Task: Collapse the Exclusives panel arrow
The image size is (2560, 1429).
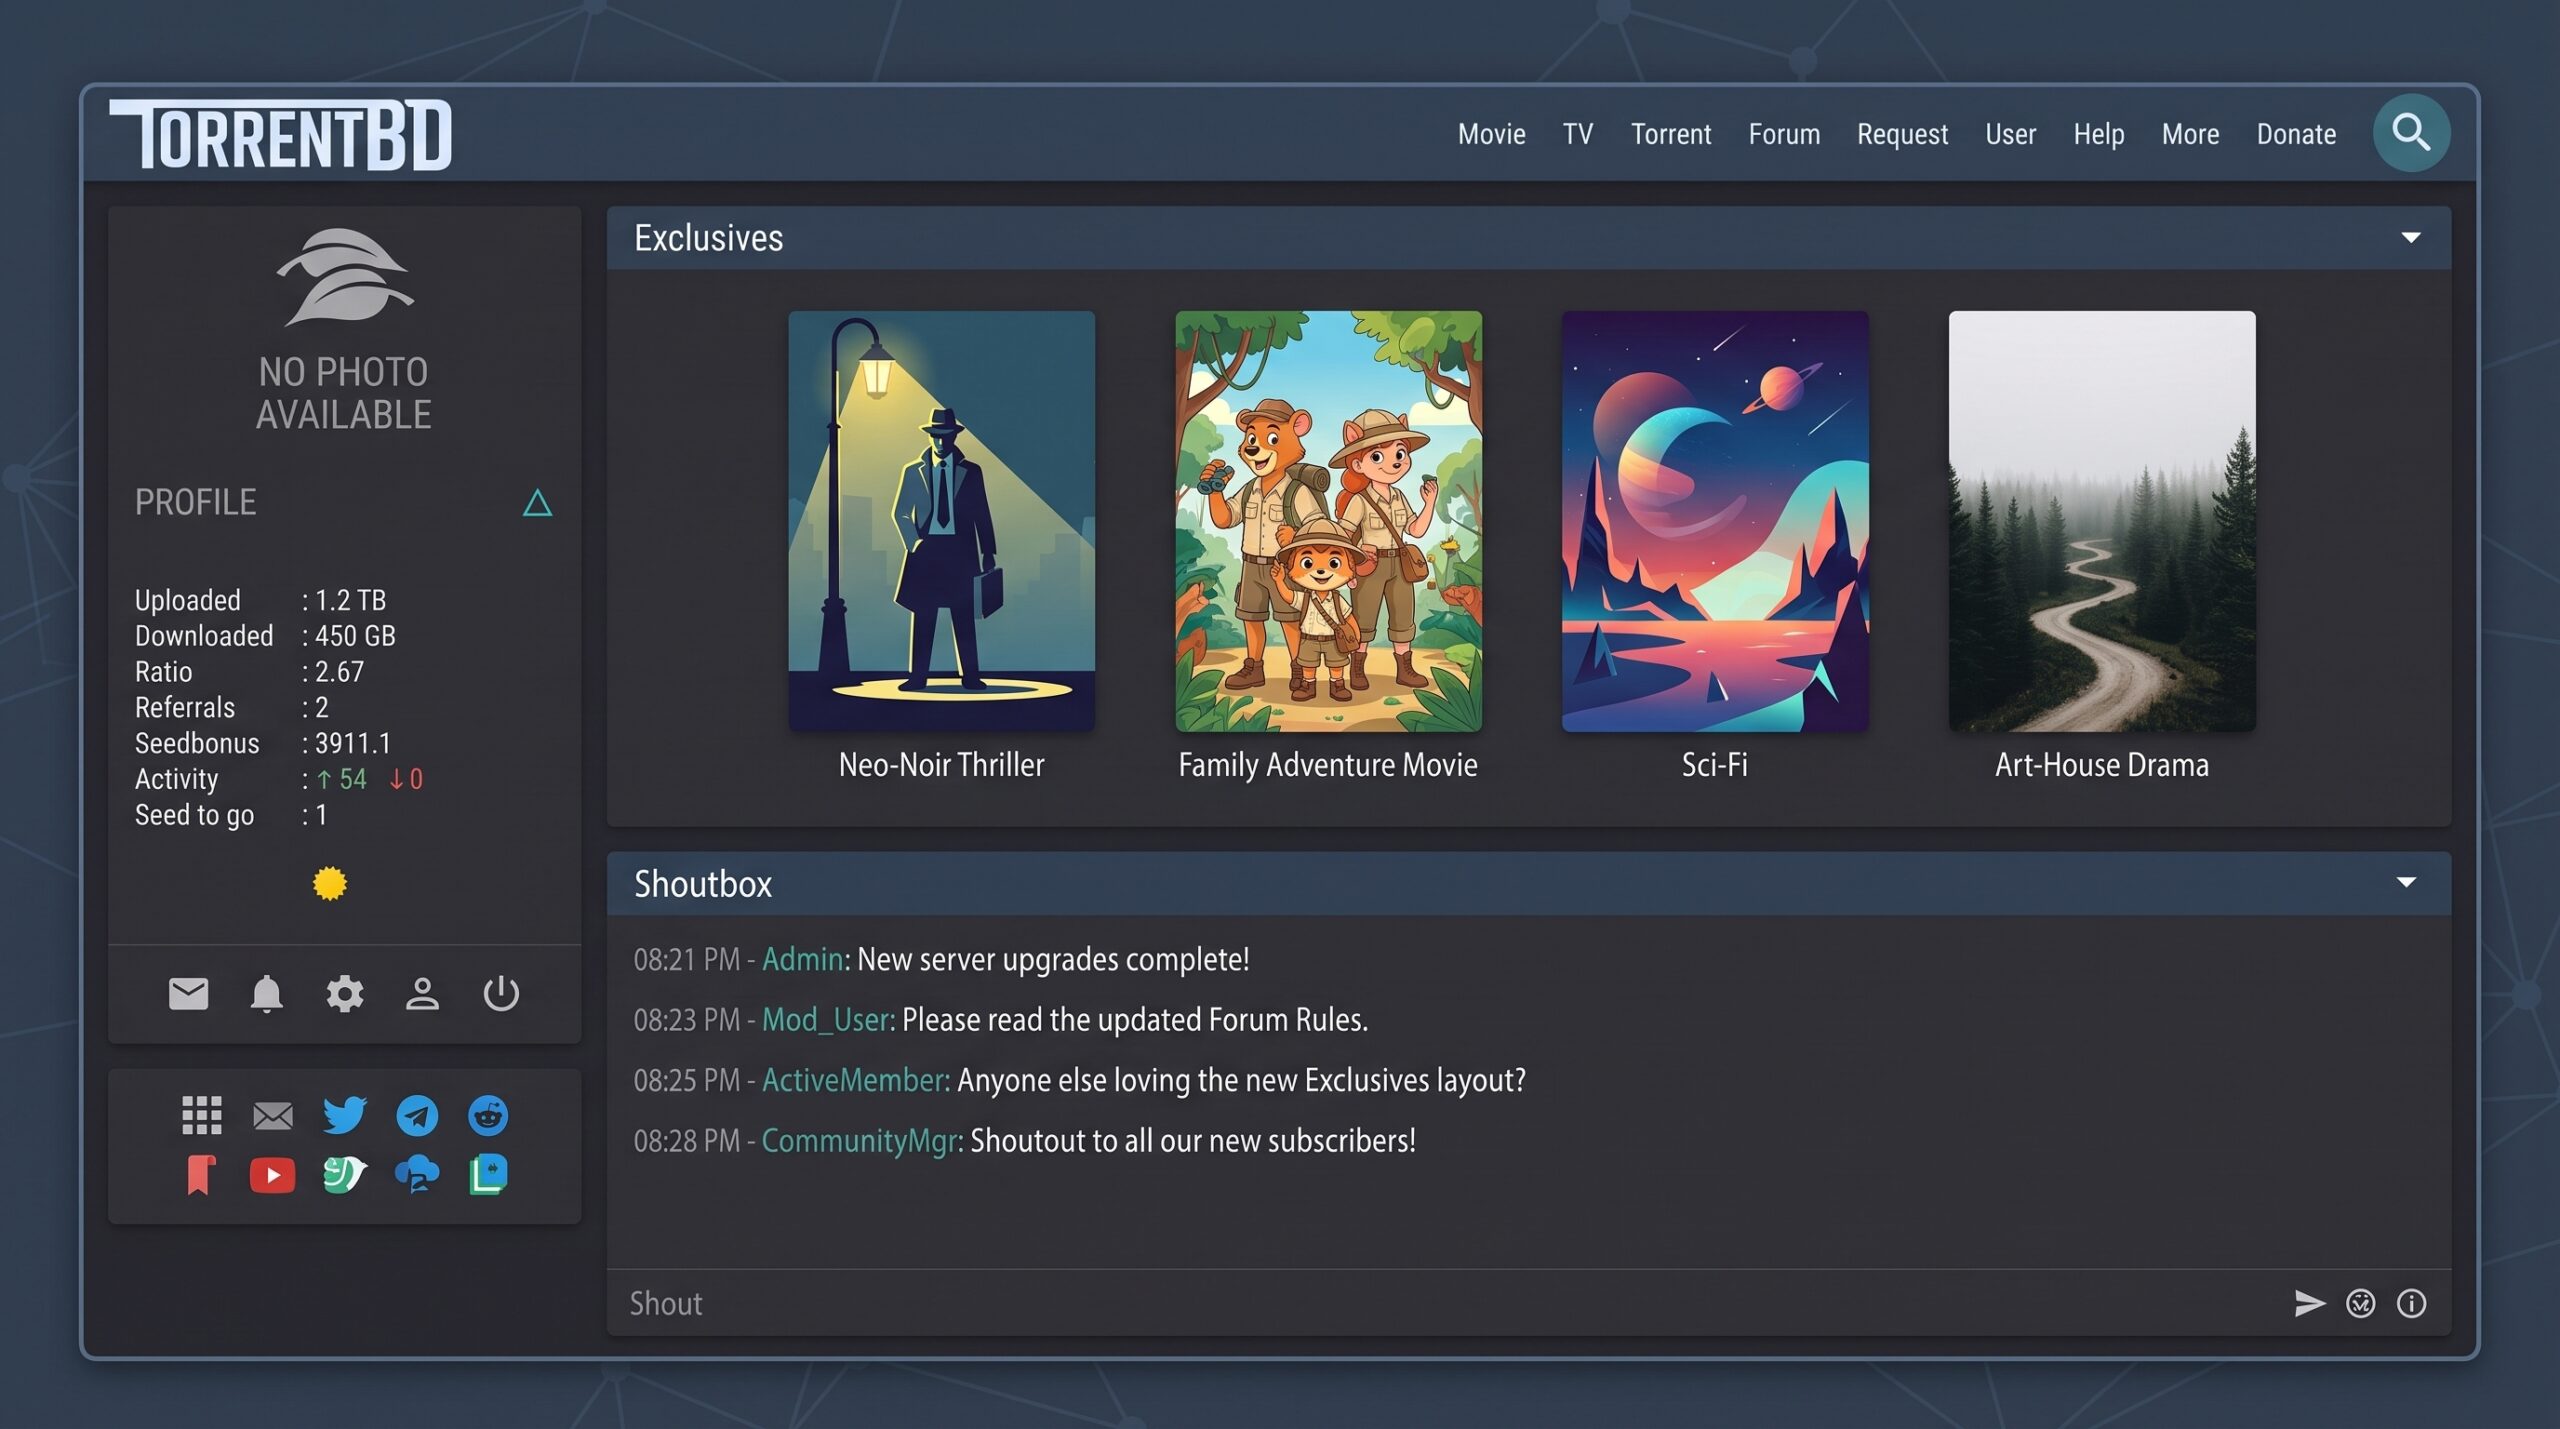Action: click(2410, 238)
